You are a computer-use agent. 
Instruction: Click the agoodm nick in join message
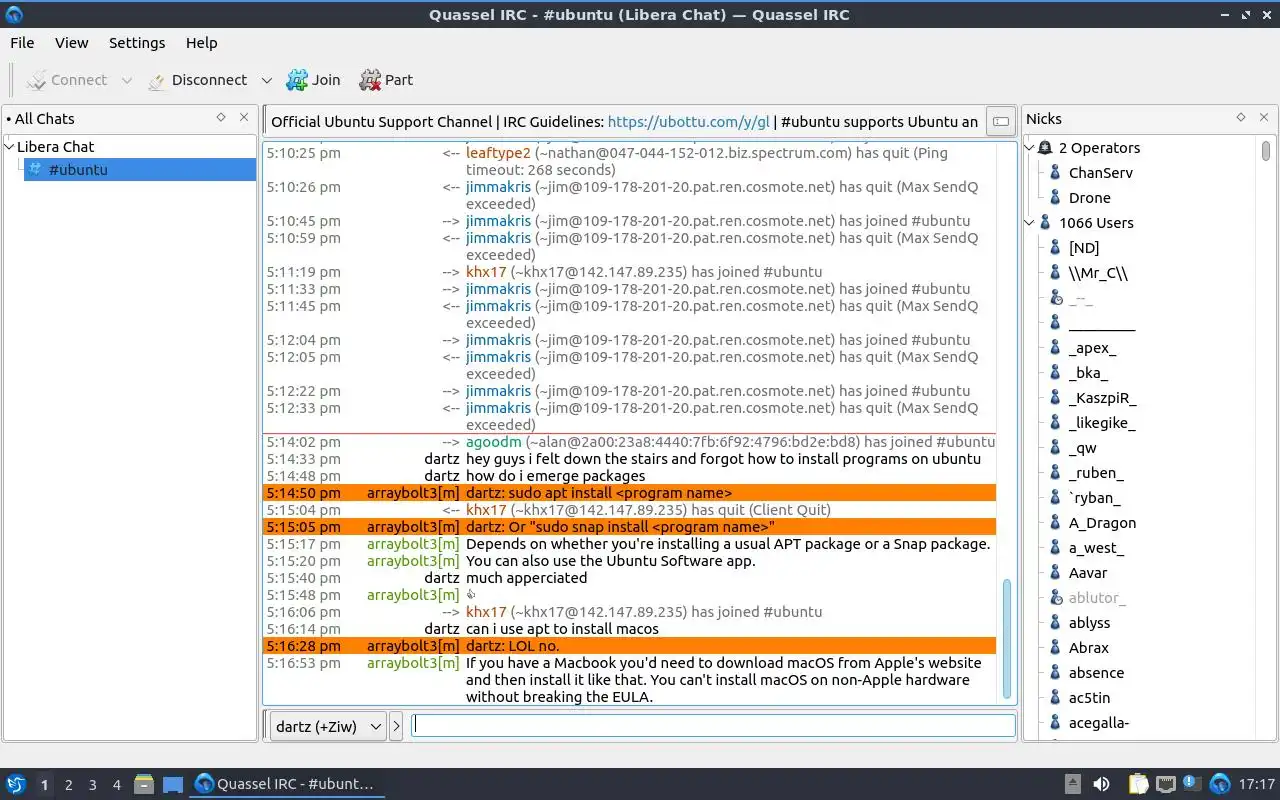494,442
